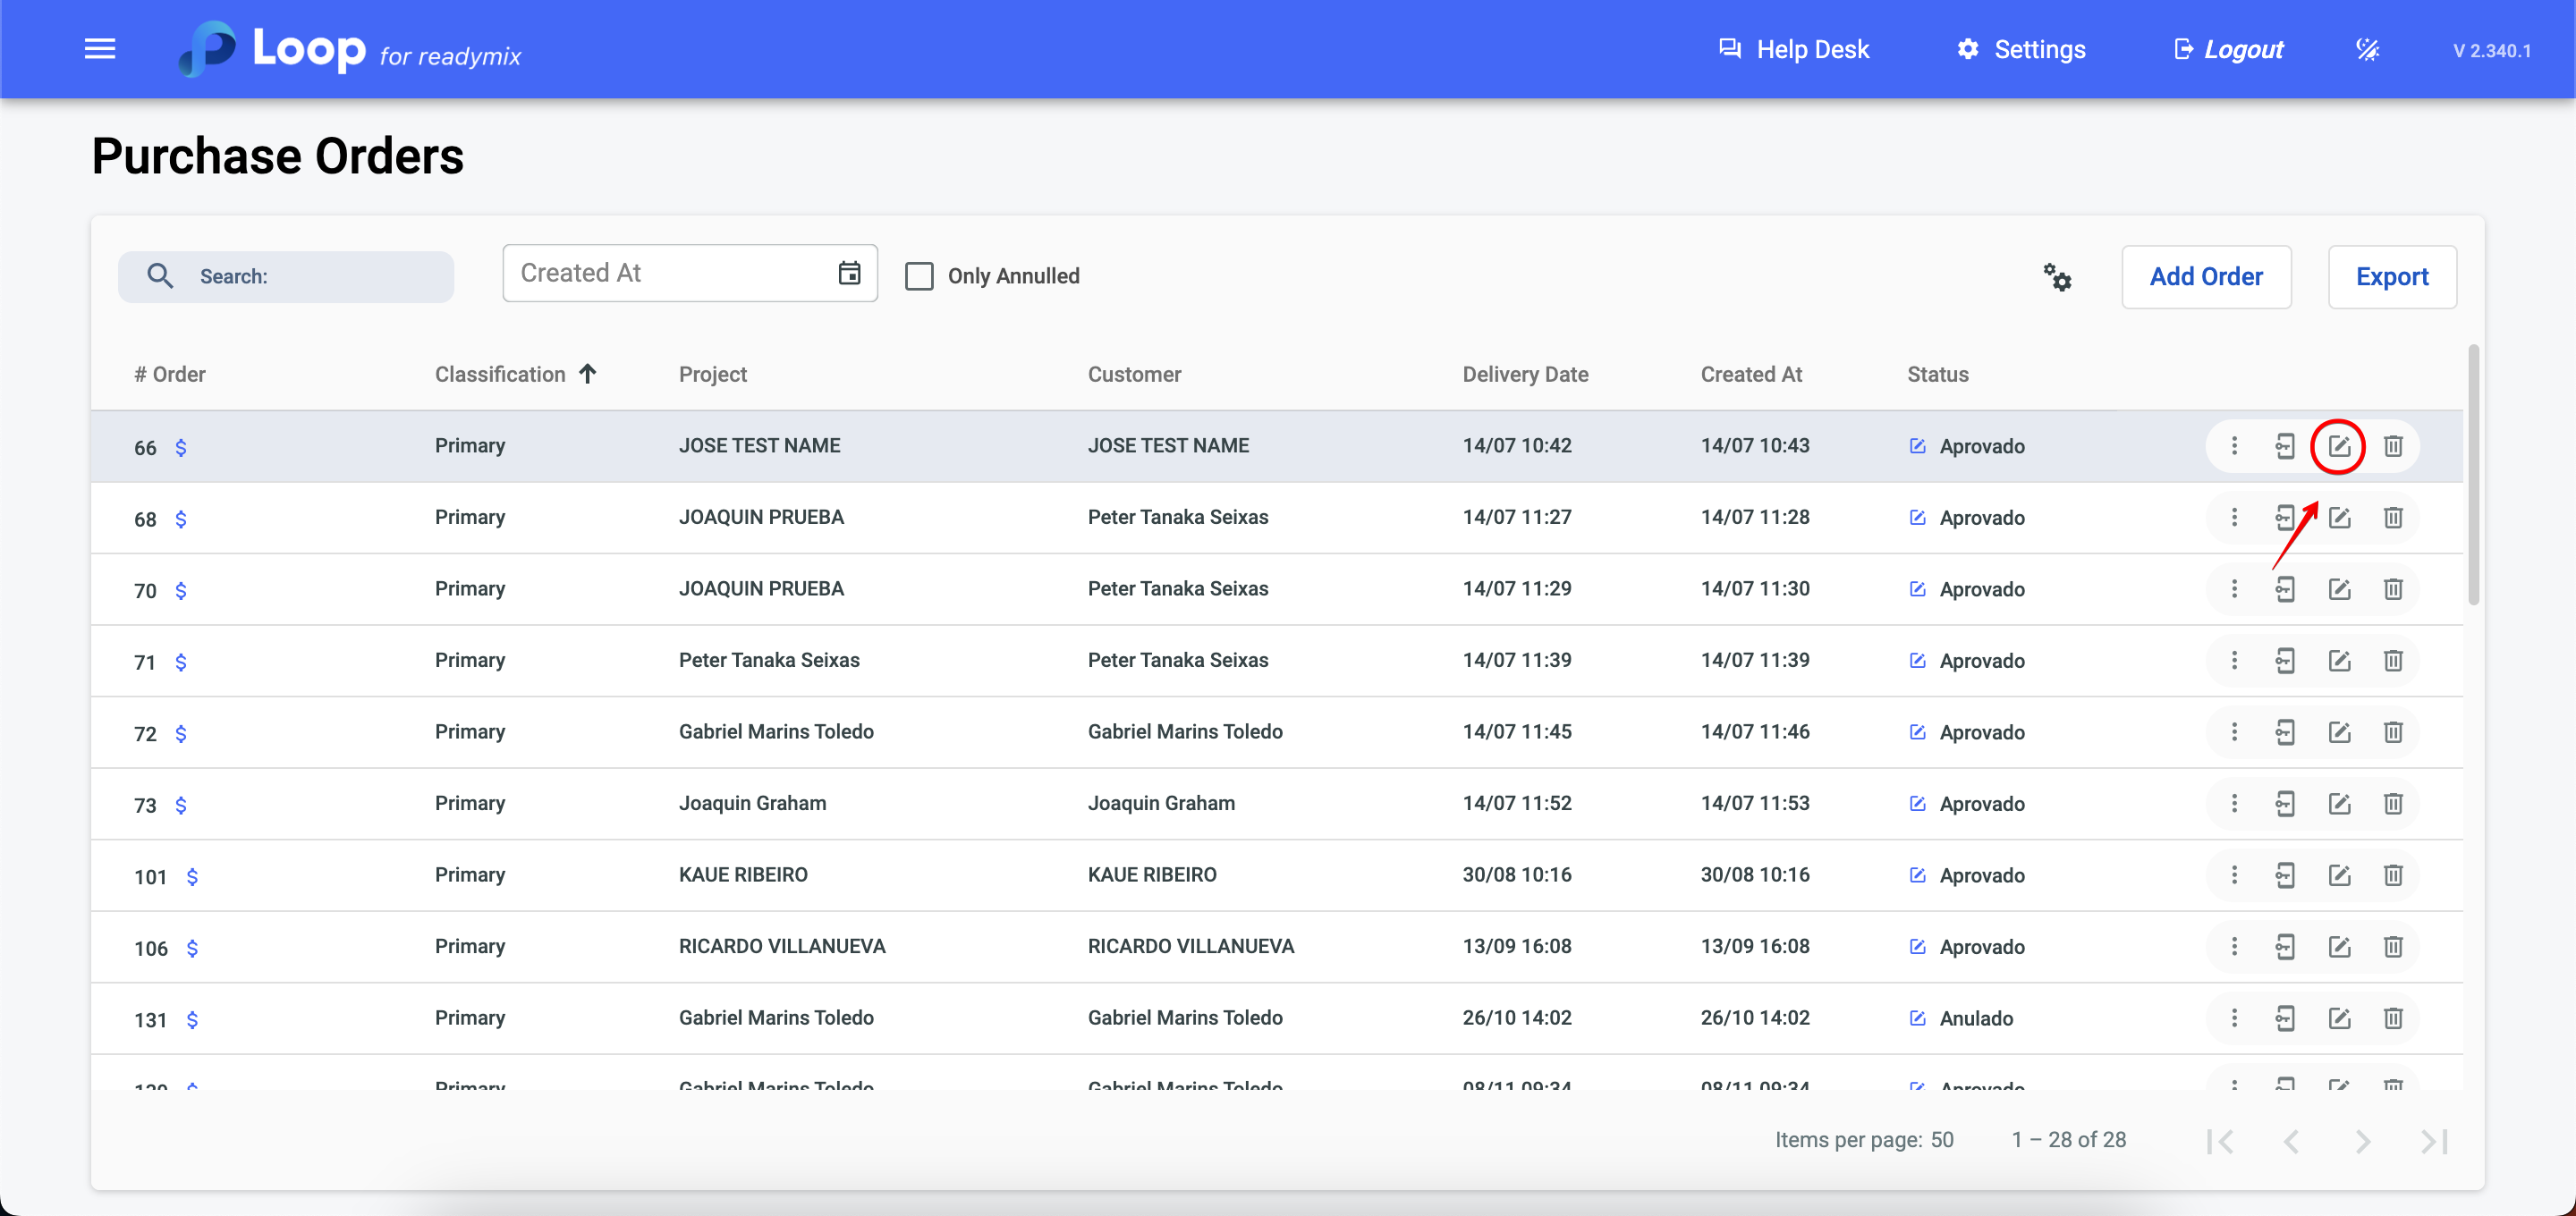
Task: Click the table's vertical scrollbar
Action: point(2472,475)
